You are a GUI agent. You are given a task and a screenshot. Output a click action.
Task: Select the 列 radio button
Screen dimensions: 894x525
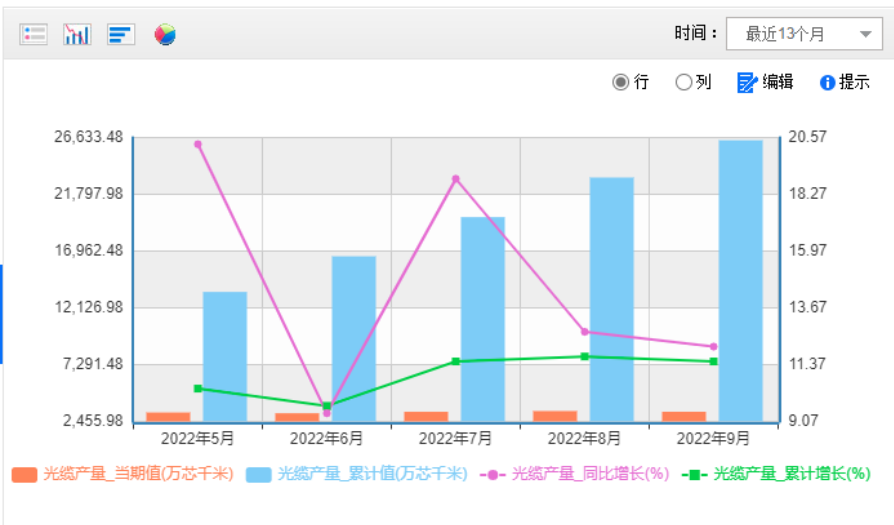point(684,83)
